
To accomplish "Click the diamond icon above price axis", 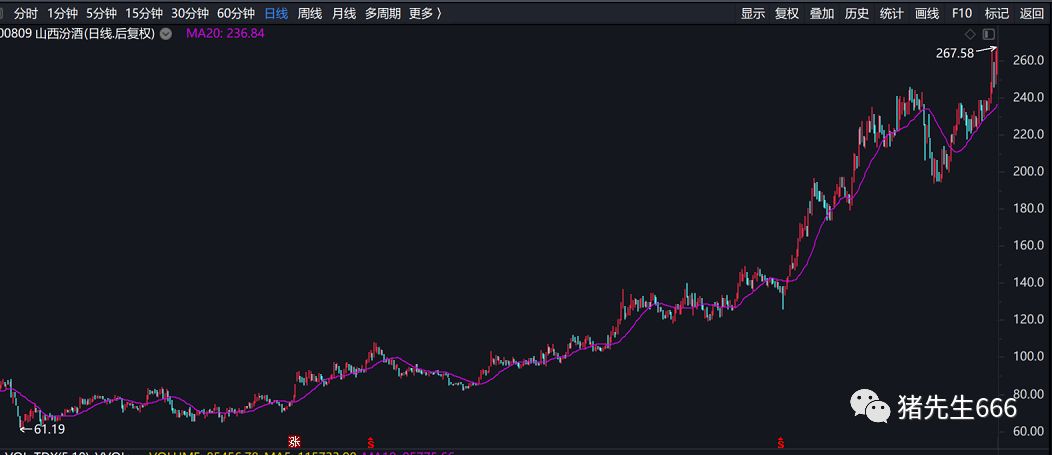I will tap(970, 34).
